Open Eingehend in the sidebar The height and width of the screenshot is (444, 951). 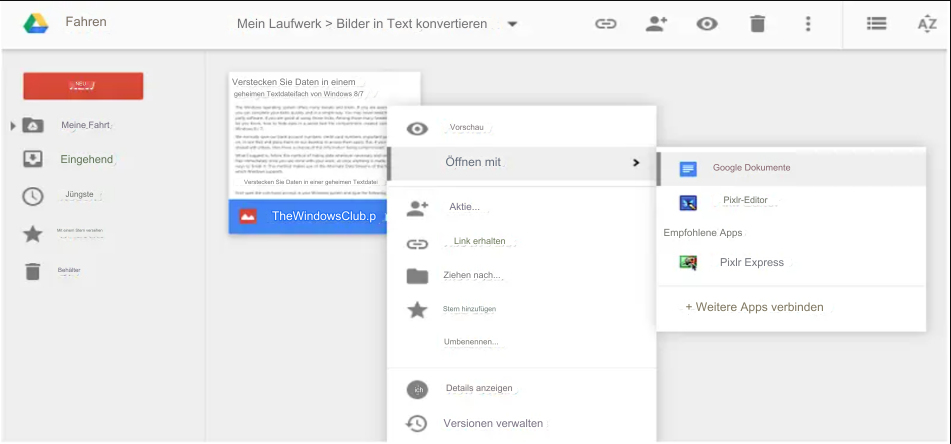tap(87, 160)
